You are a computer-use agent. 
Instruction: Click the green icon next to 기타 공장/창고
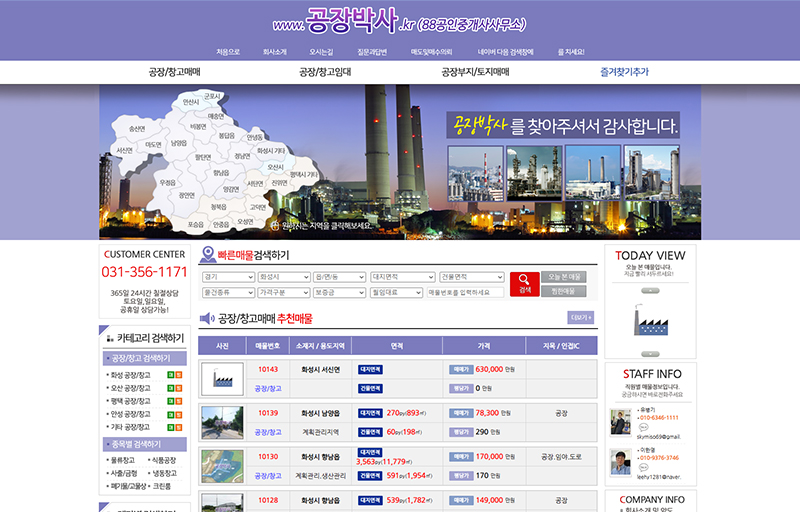click(x=171, y=427)
